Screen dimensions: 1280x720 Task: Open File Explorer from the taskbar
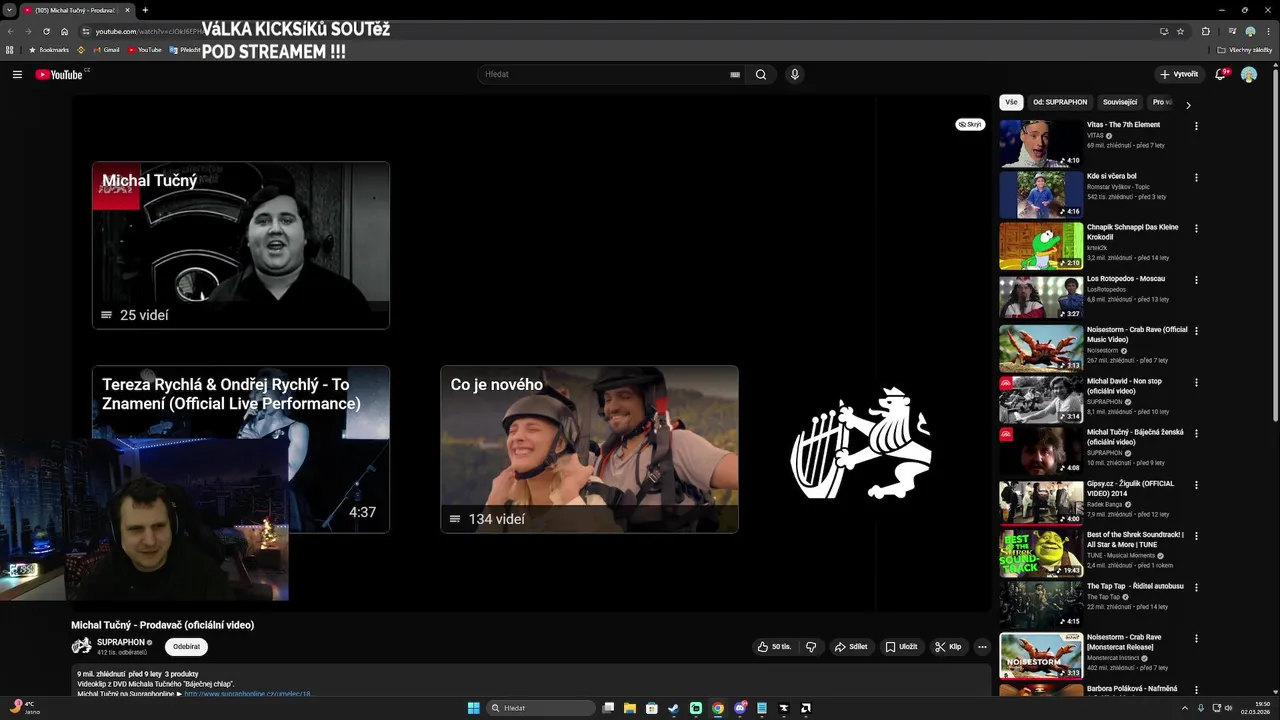(630, 708)
